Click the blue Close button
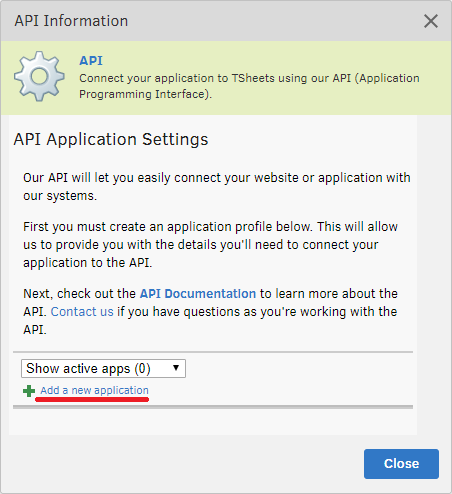Viewport: 452px width, 494px height. click(x=401, y=464)
